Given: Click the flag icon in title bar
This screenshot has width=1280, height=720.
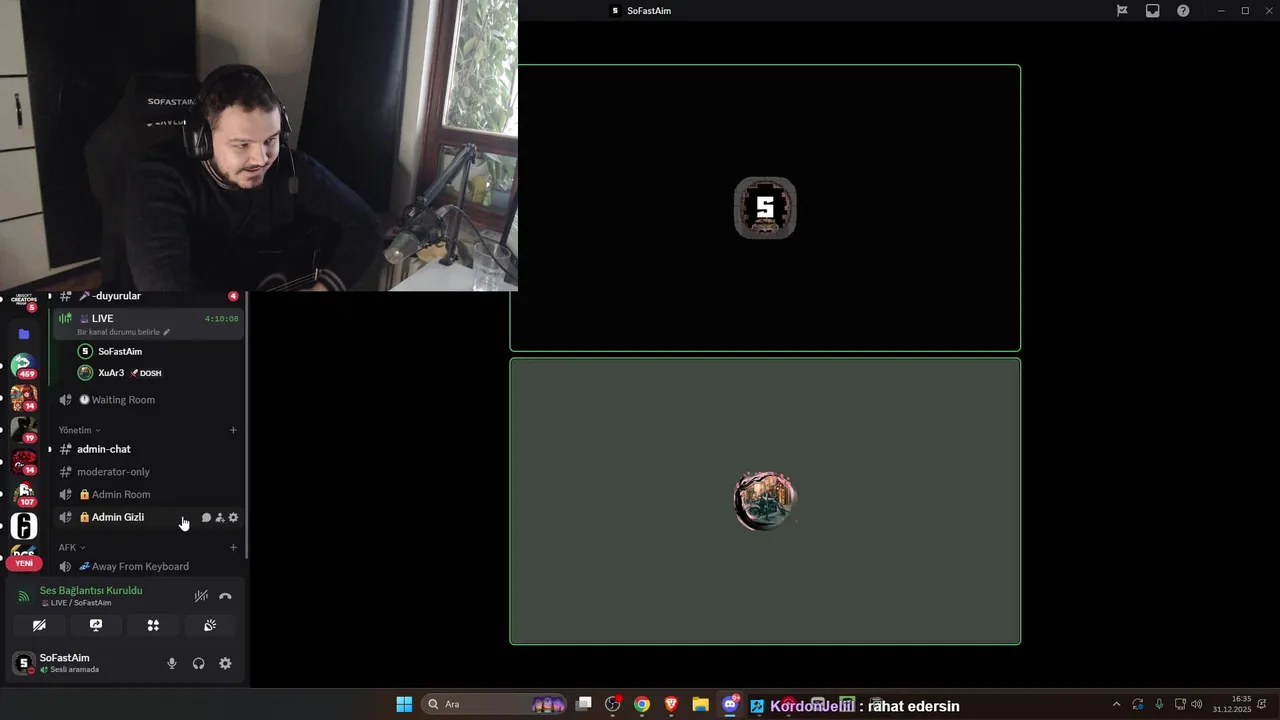Looking at the screenshot, I should coord(1122,11).
